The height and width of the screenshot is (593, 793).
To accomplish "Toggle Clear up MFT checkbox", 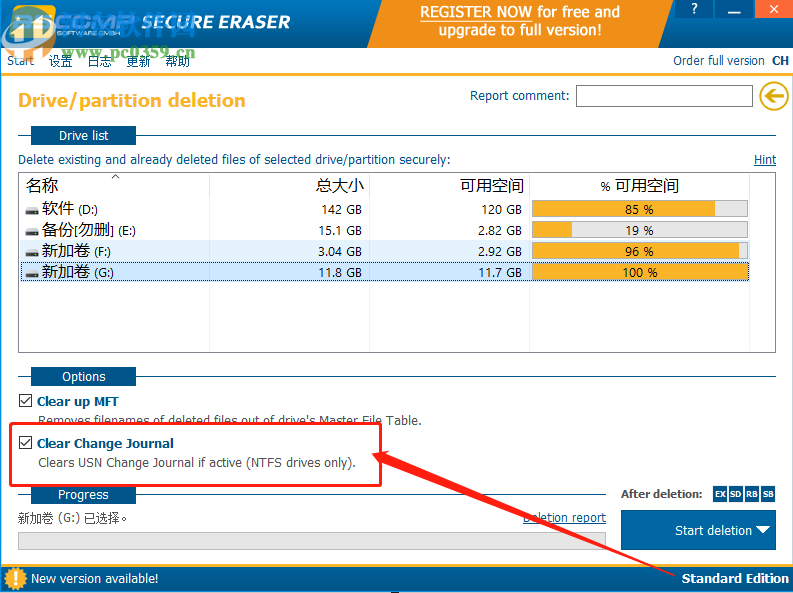I will pos(25,401).
